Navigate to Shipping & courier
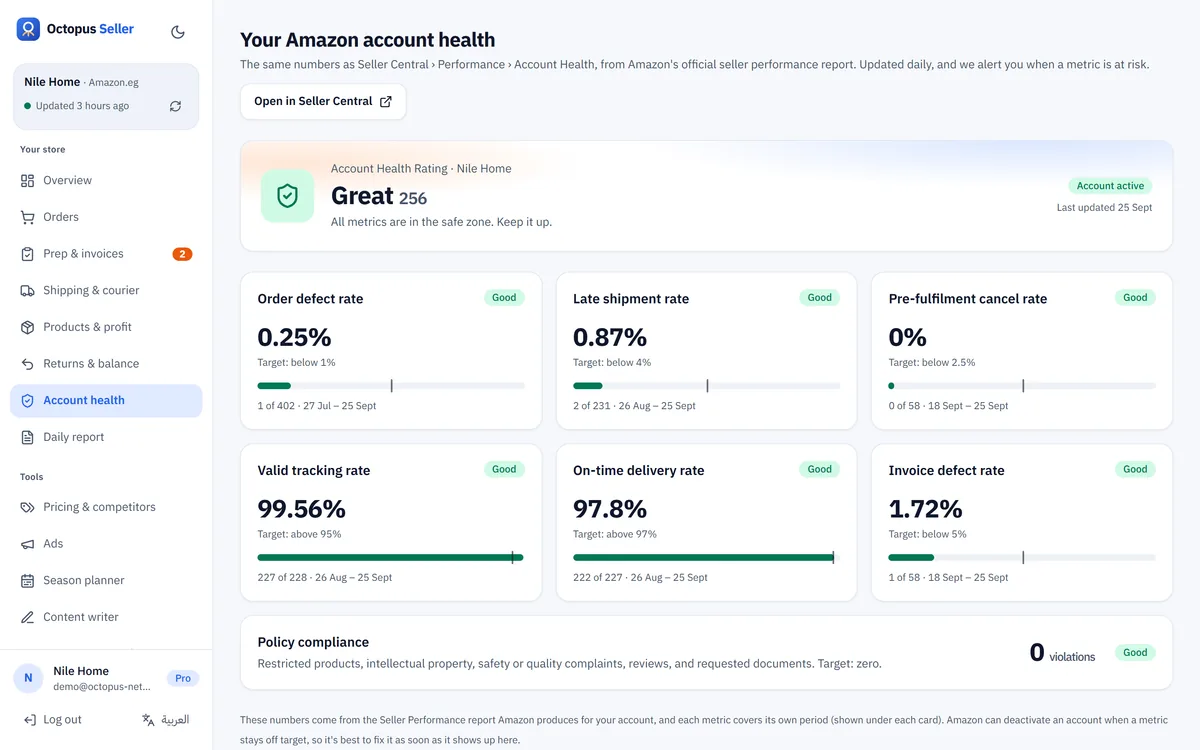This screenshot has width=1200, height=750. click(106, 290)
